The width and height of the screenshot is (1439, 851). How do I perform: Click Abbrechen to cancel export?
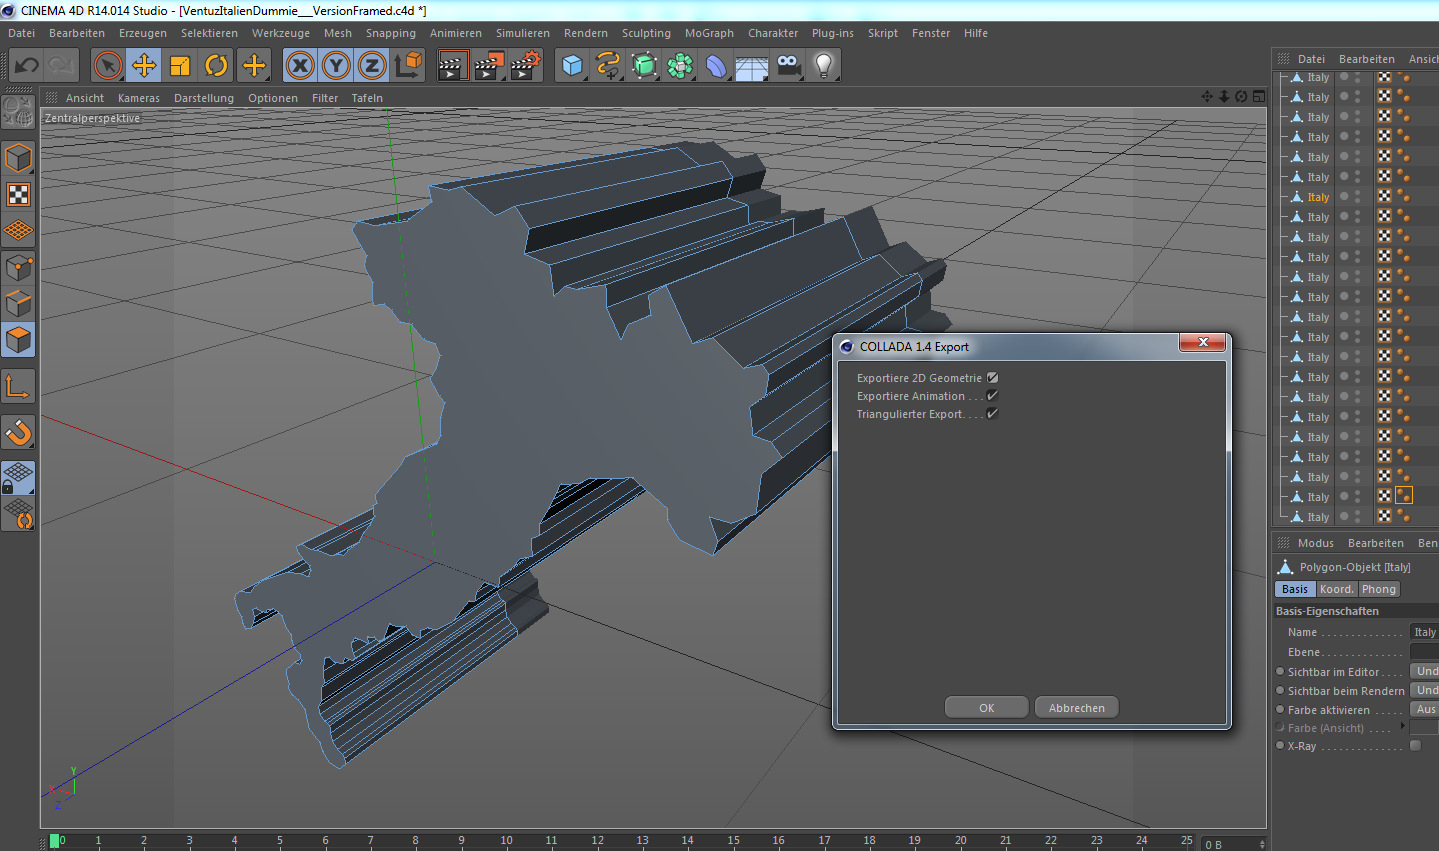1076,708
